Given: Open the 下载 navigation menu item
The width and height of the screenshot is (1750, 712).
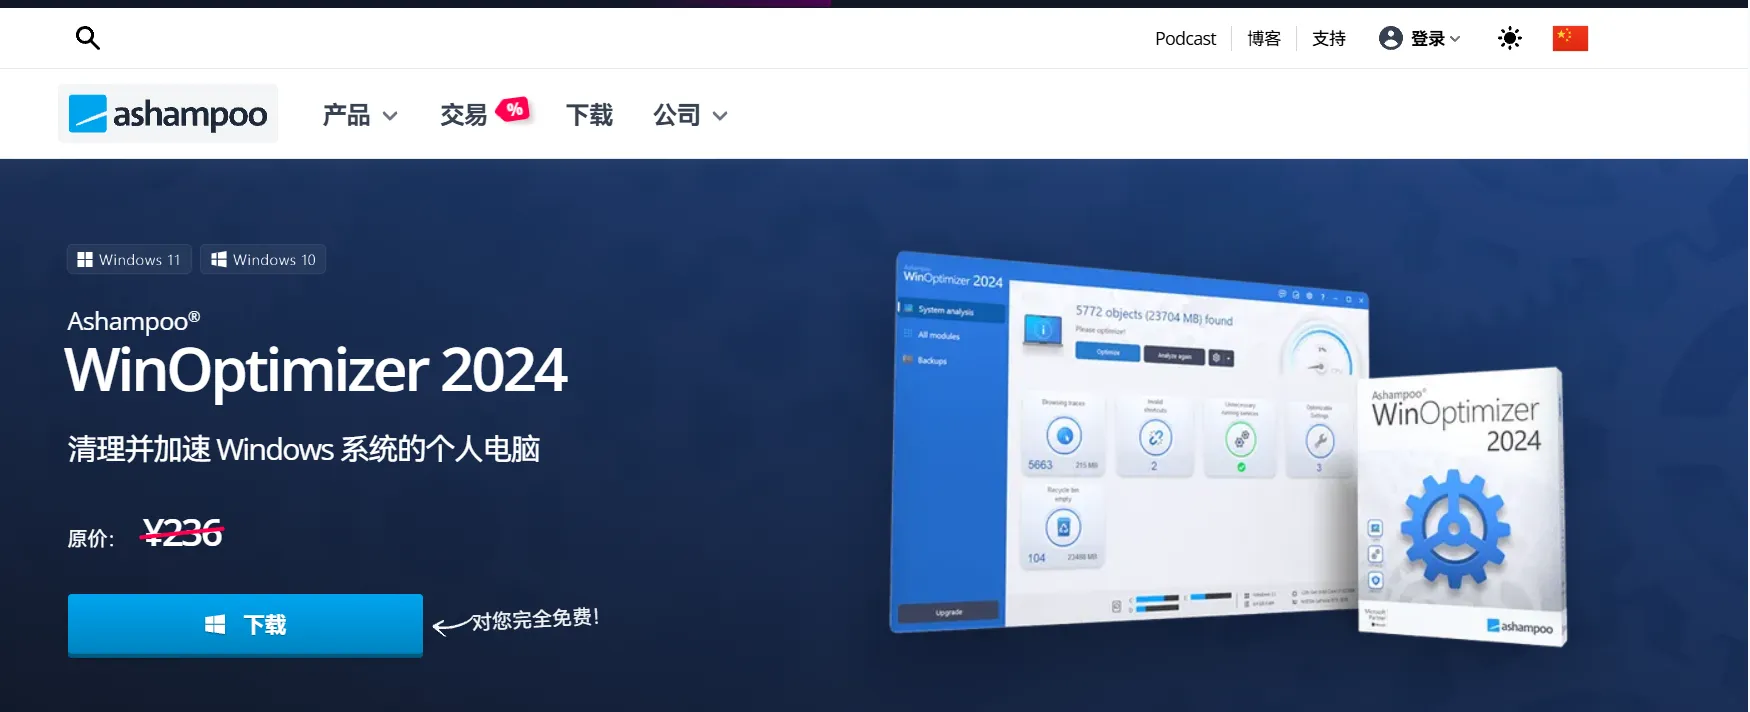Looking at the screenshot, I should 589,115.
